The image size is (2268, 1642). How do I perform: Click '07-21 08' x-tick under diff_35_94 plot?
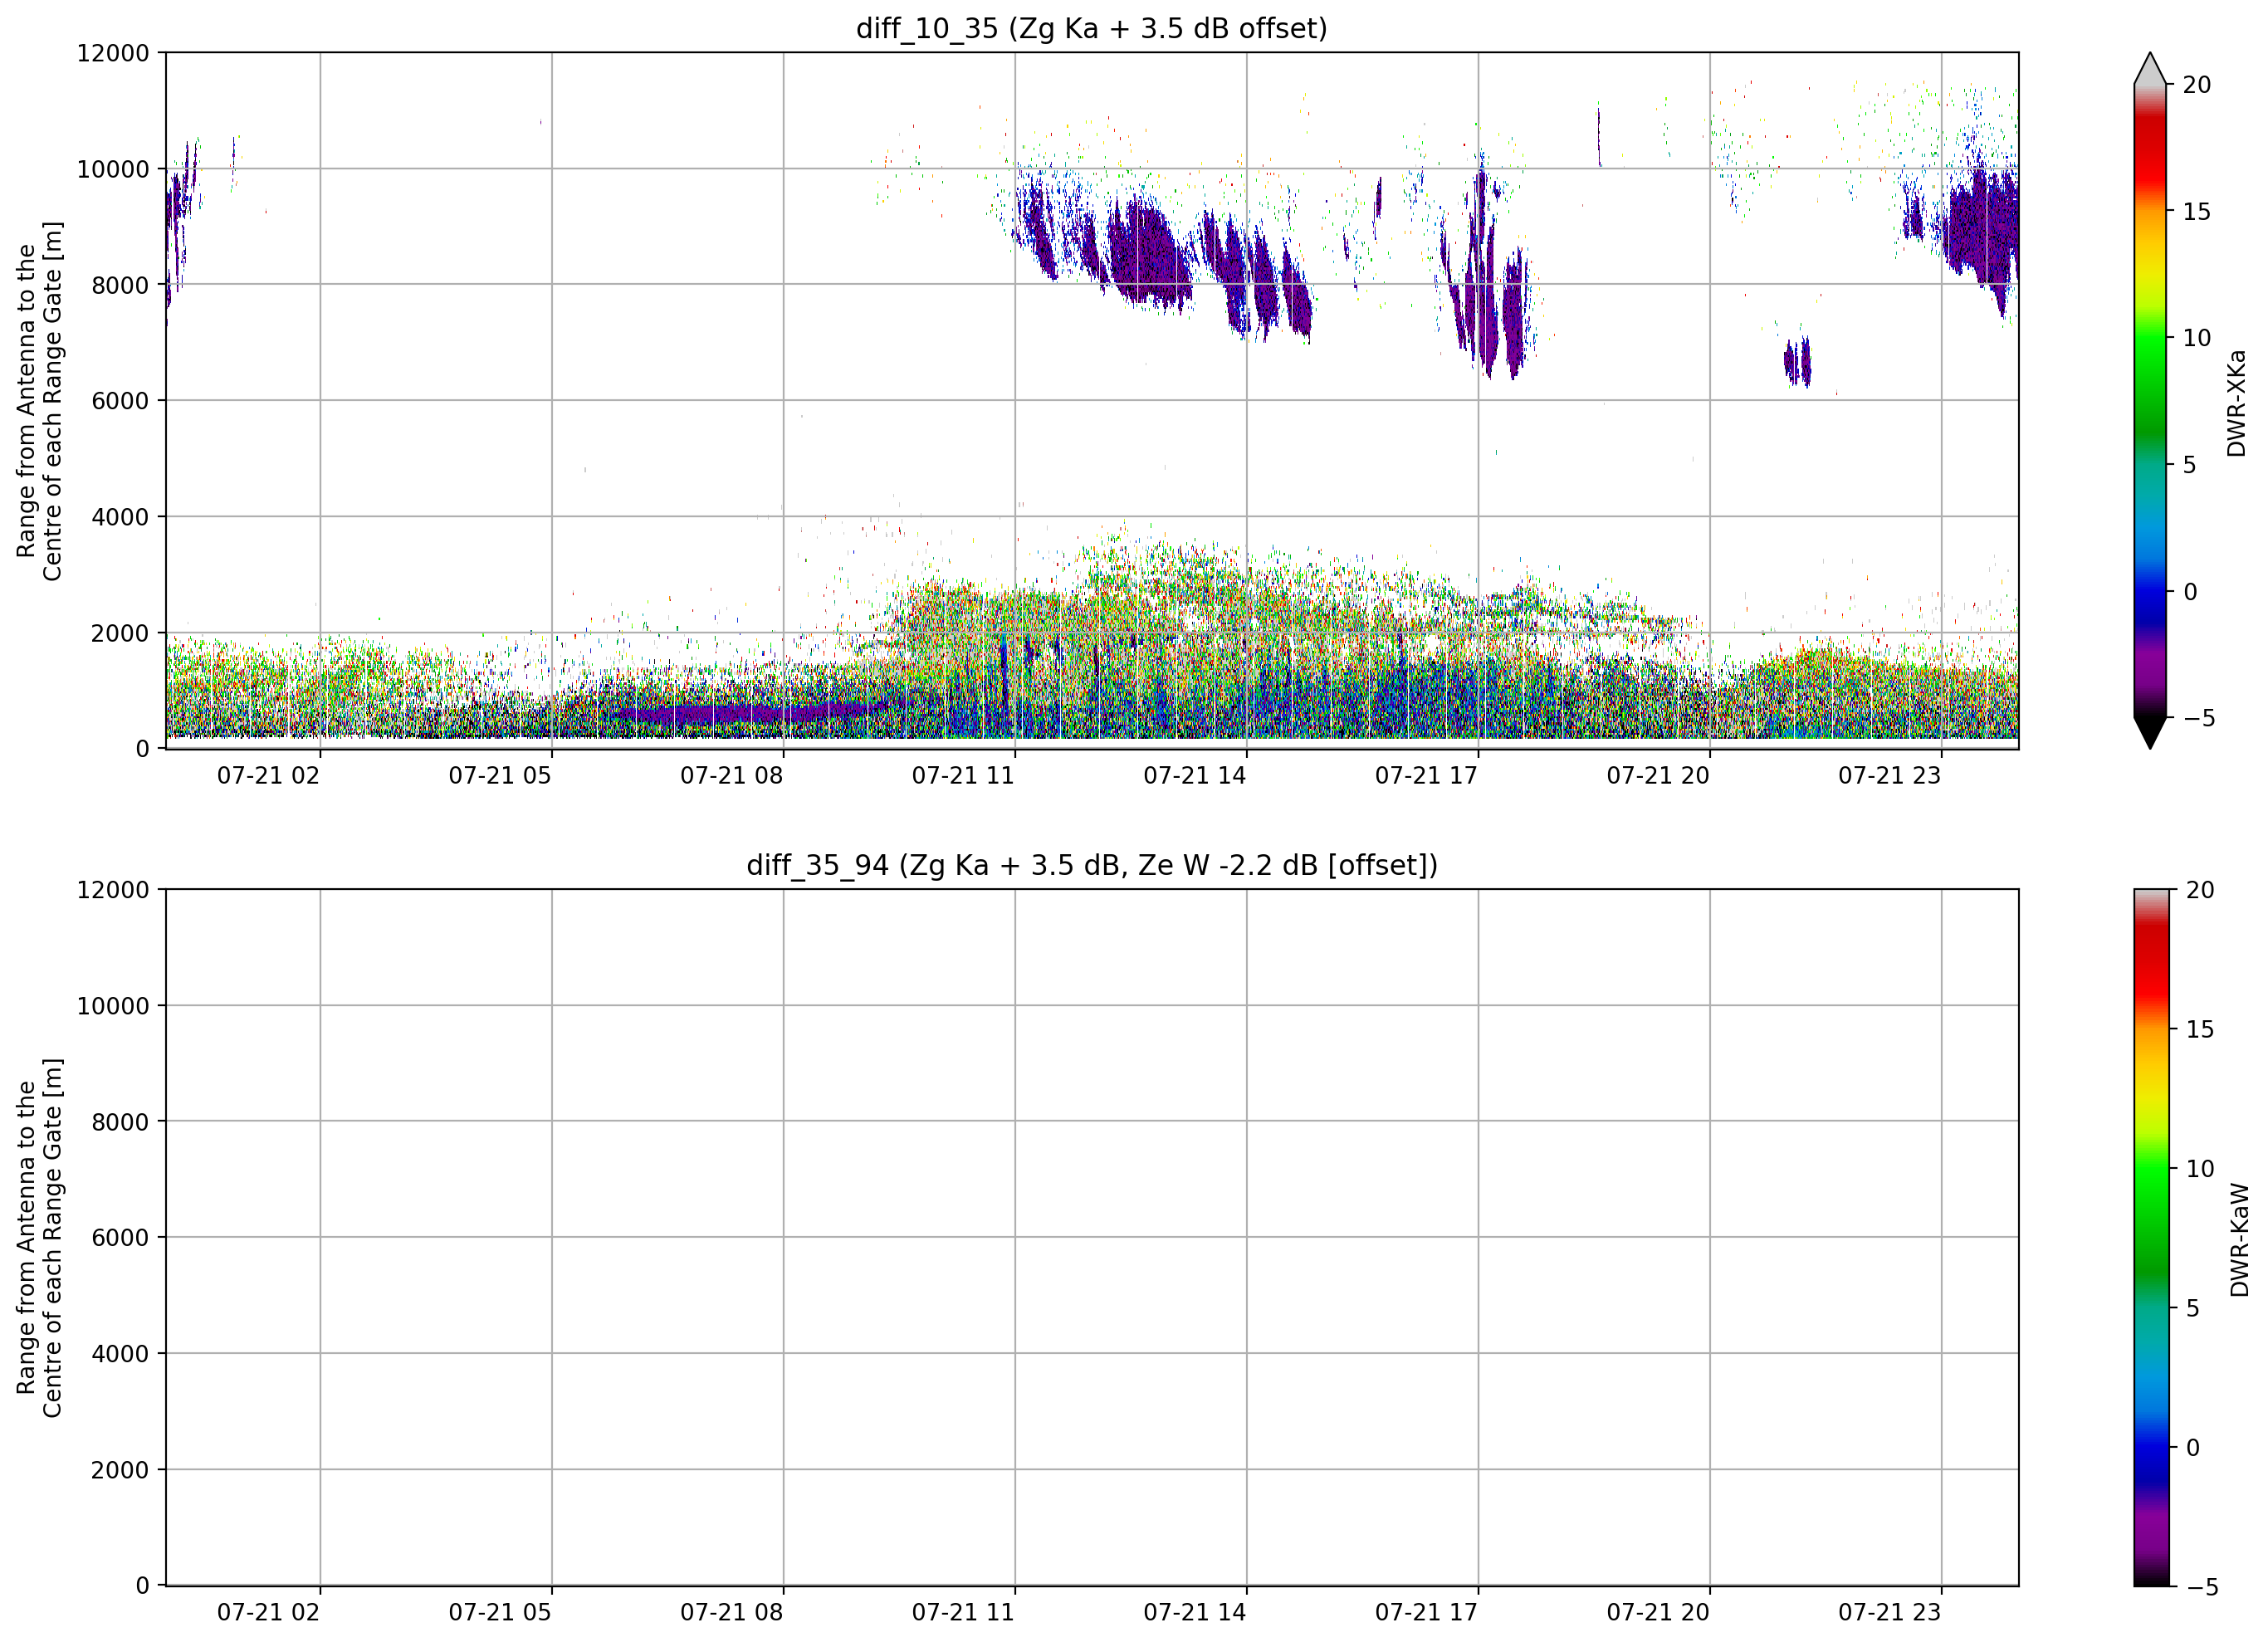732,1613
